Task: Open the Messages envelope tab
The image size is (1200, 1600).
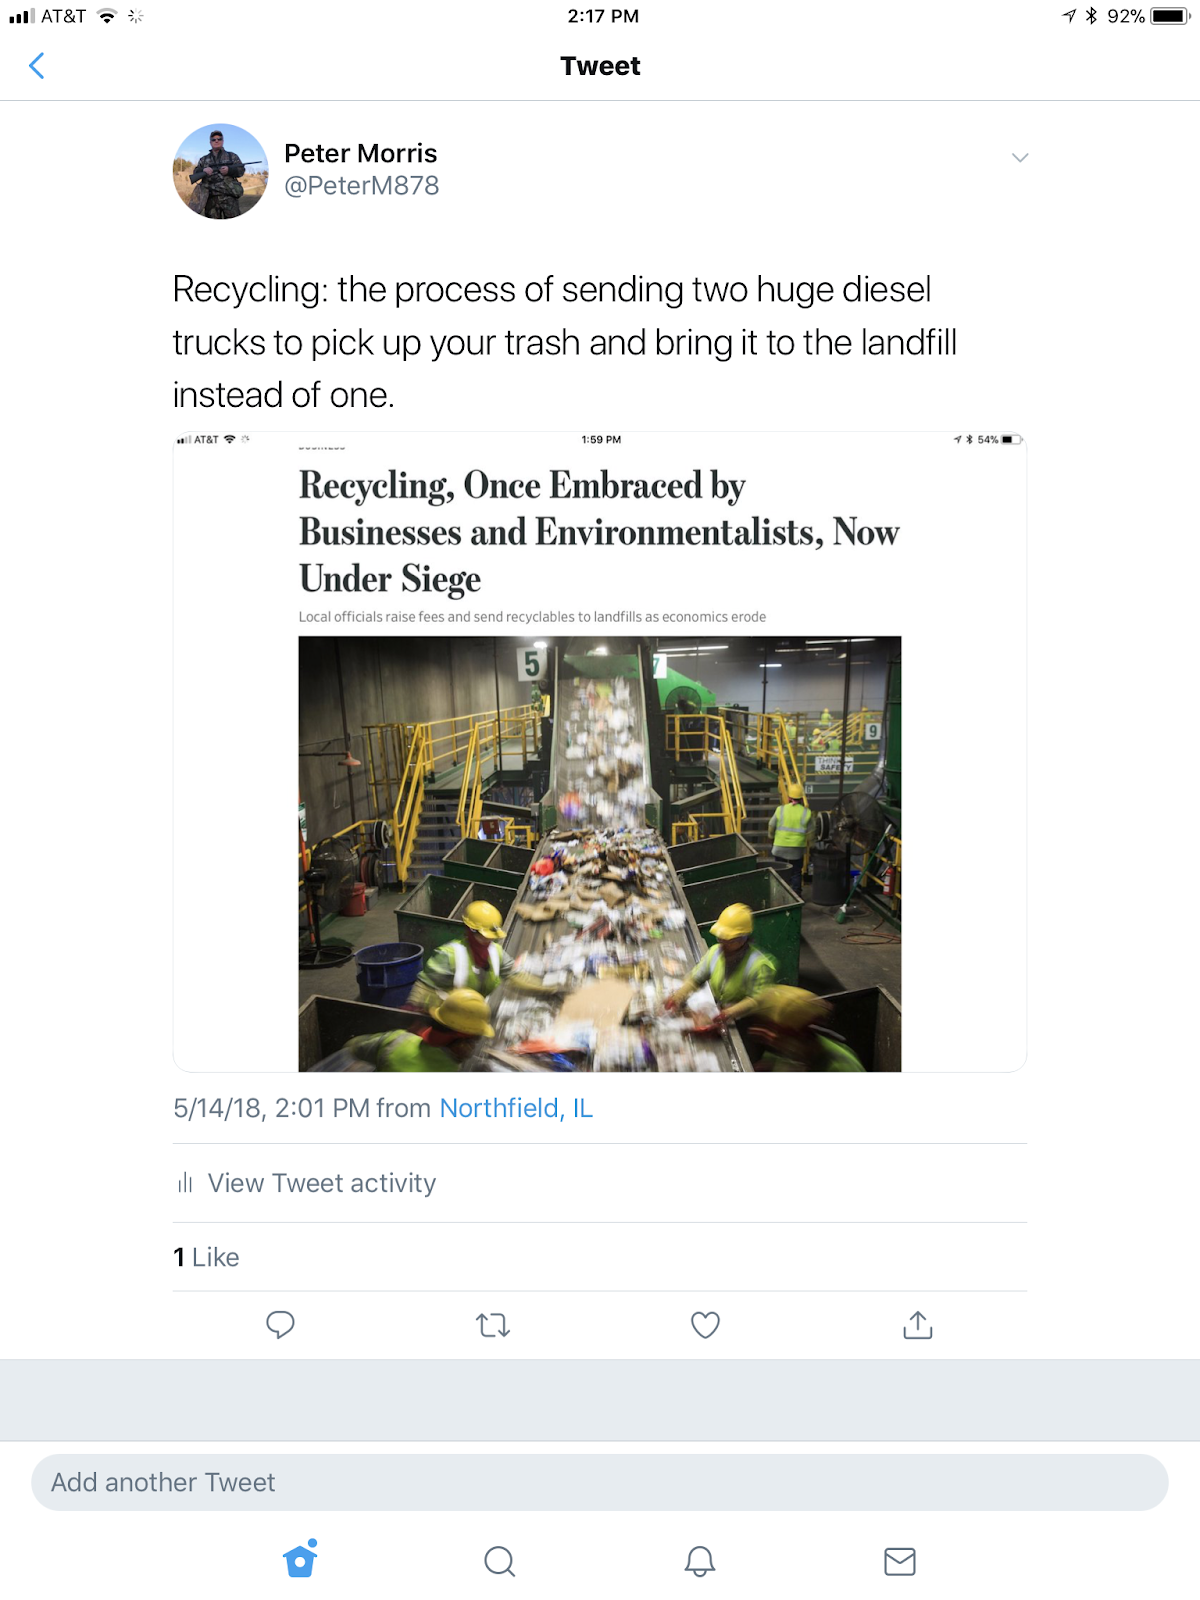Action: pos(900,1561)
